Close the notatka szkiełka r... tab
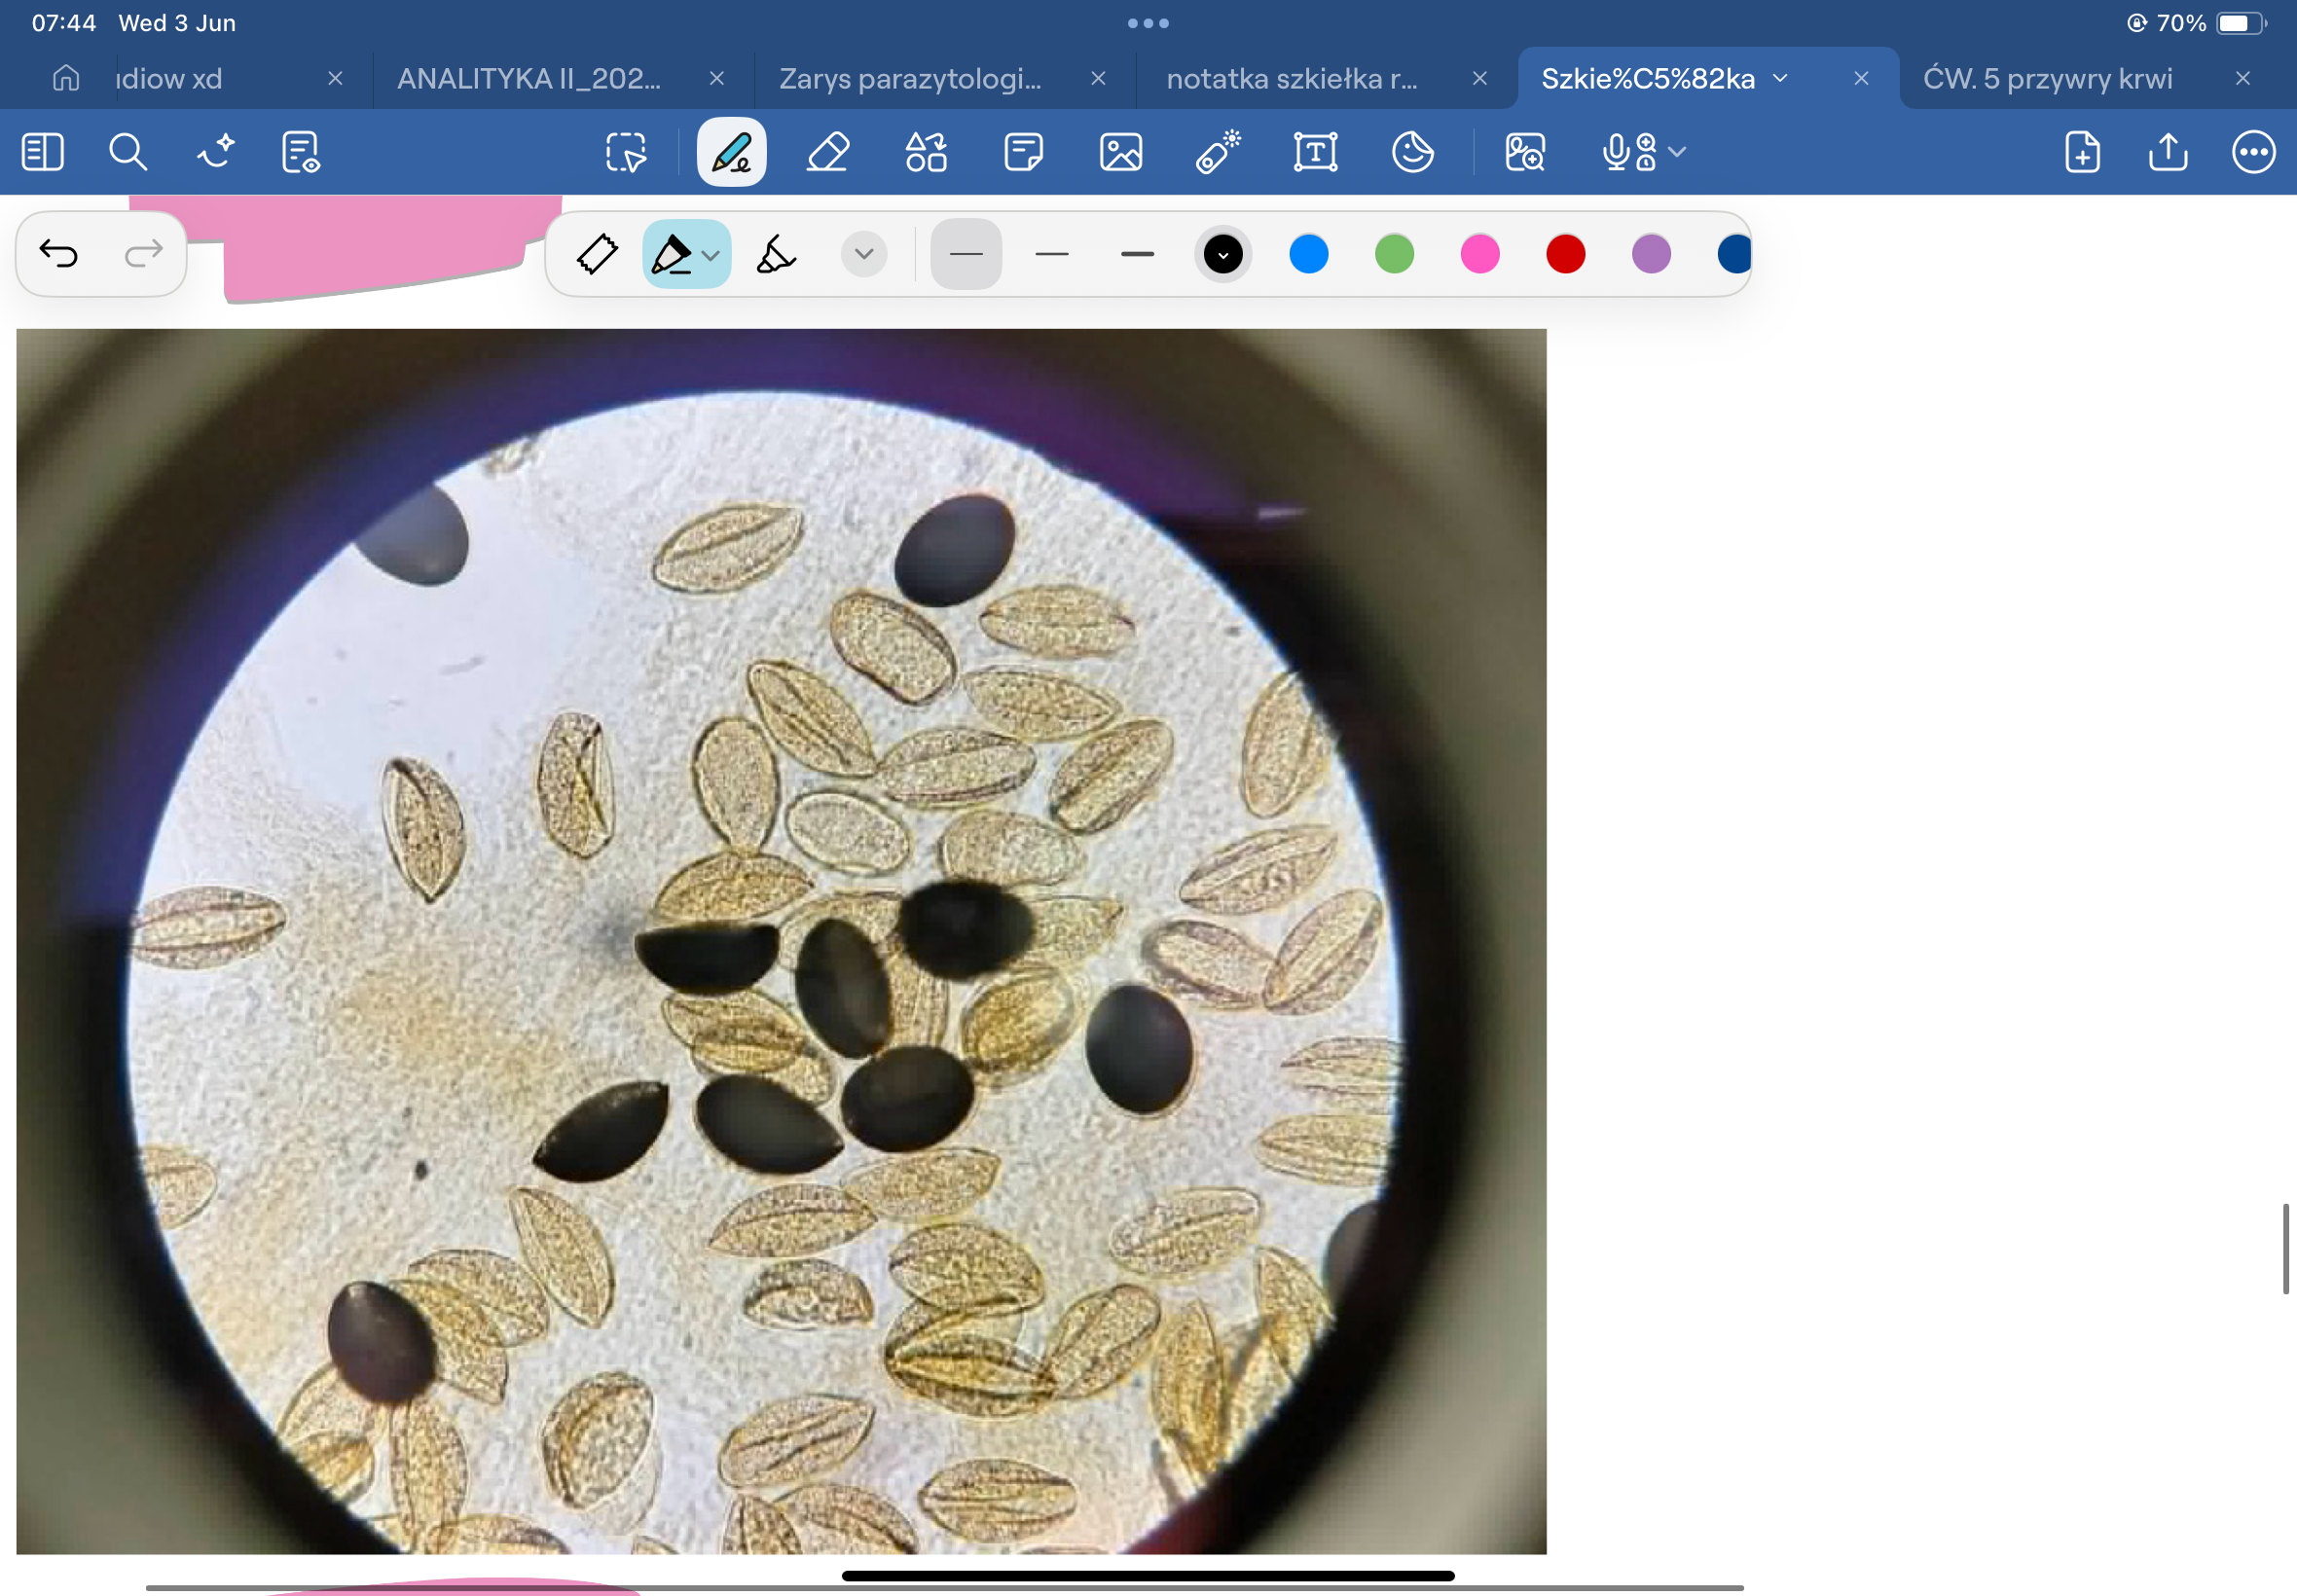 pyautogui.click(x=1480, y=78)
